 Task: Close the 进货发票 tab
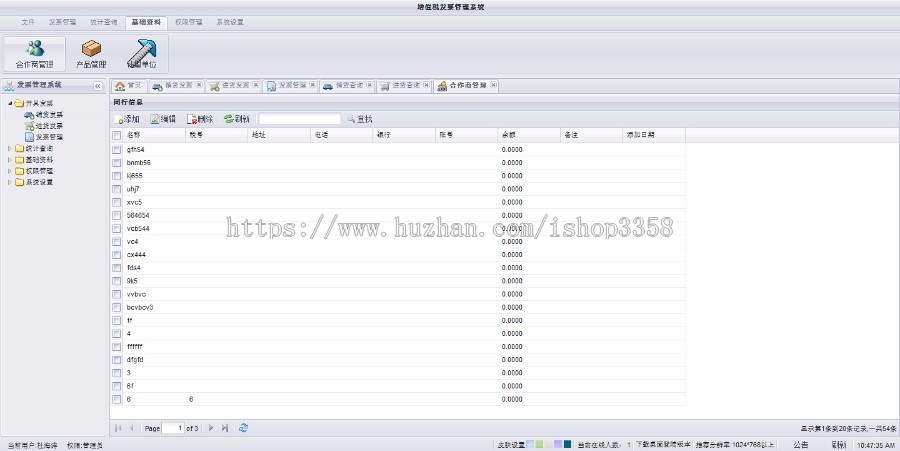point(256,85)
